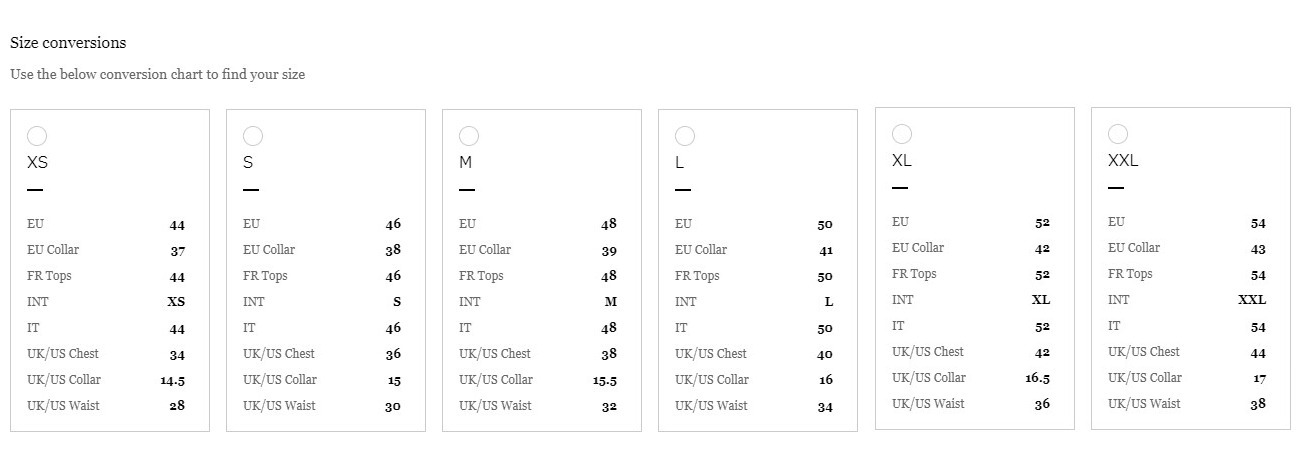Click the Size conversions heading
This screenshot has height=453, width=1300.
68,43
